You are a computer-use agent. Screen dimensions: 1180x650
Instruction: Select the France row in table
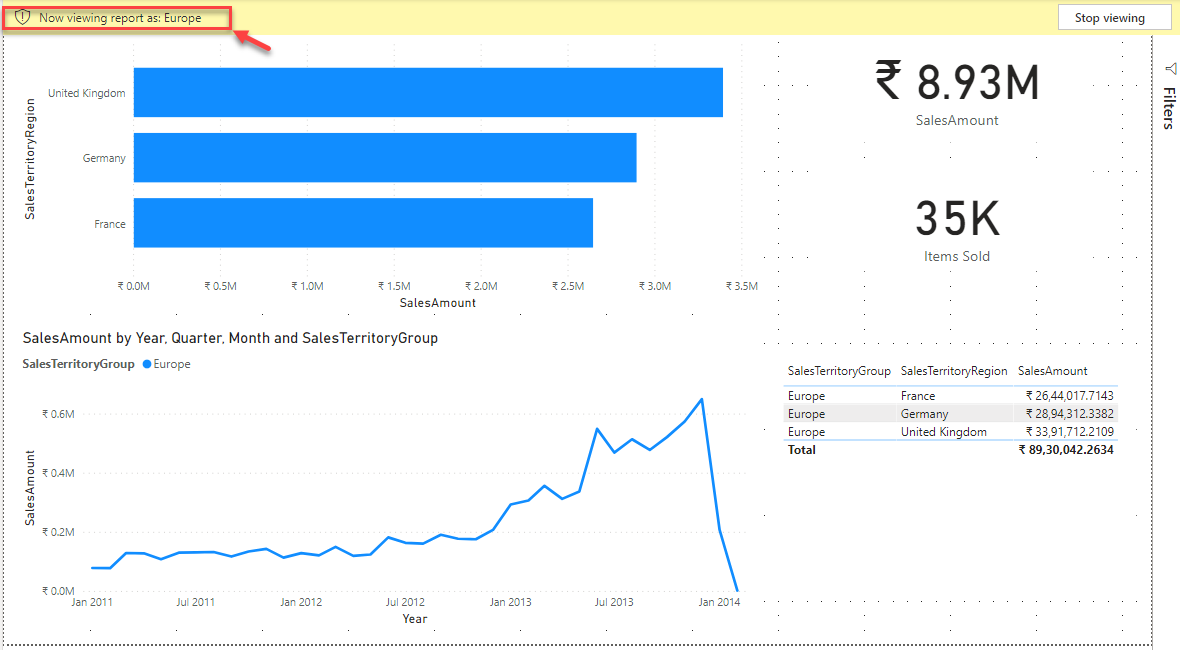pos(917,396)
